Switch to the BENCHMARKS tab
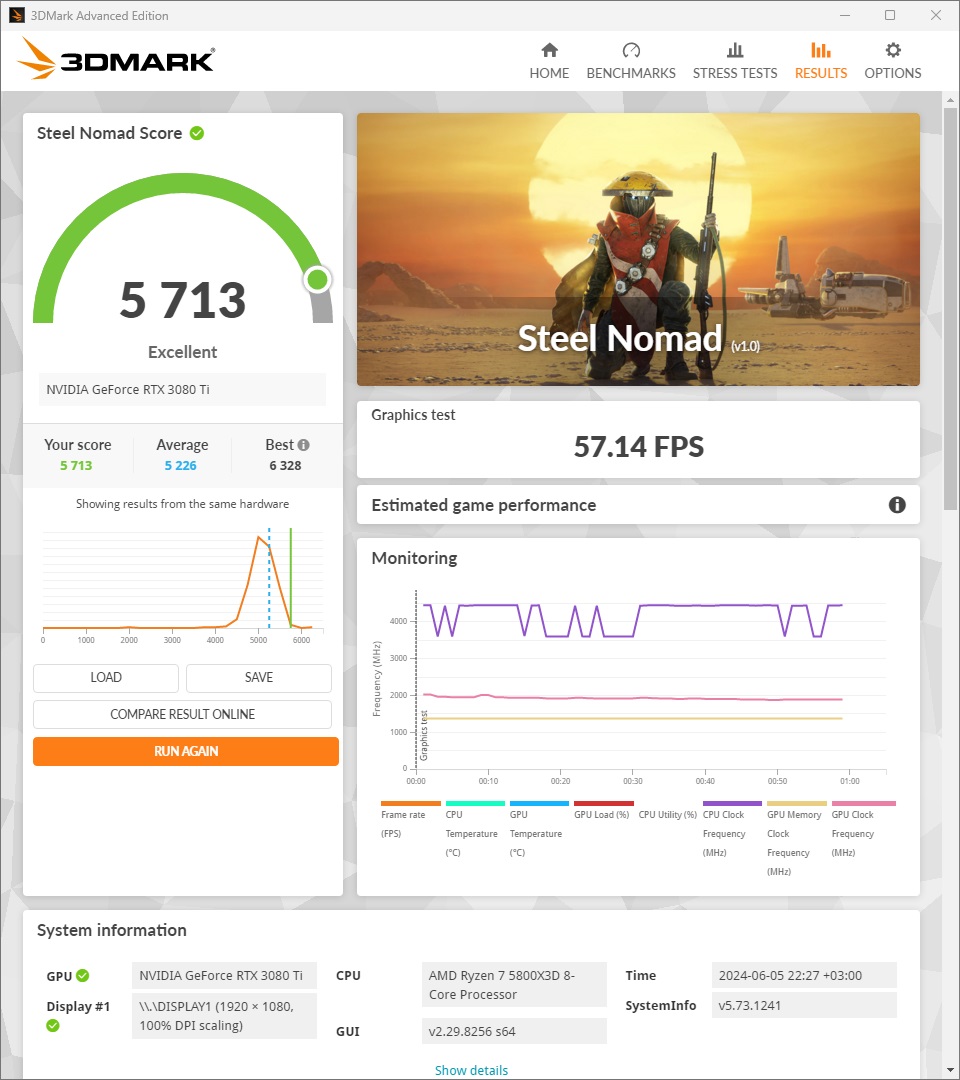Image resolution: width=960 pixels, height=1080 pixels. 631,61
